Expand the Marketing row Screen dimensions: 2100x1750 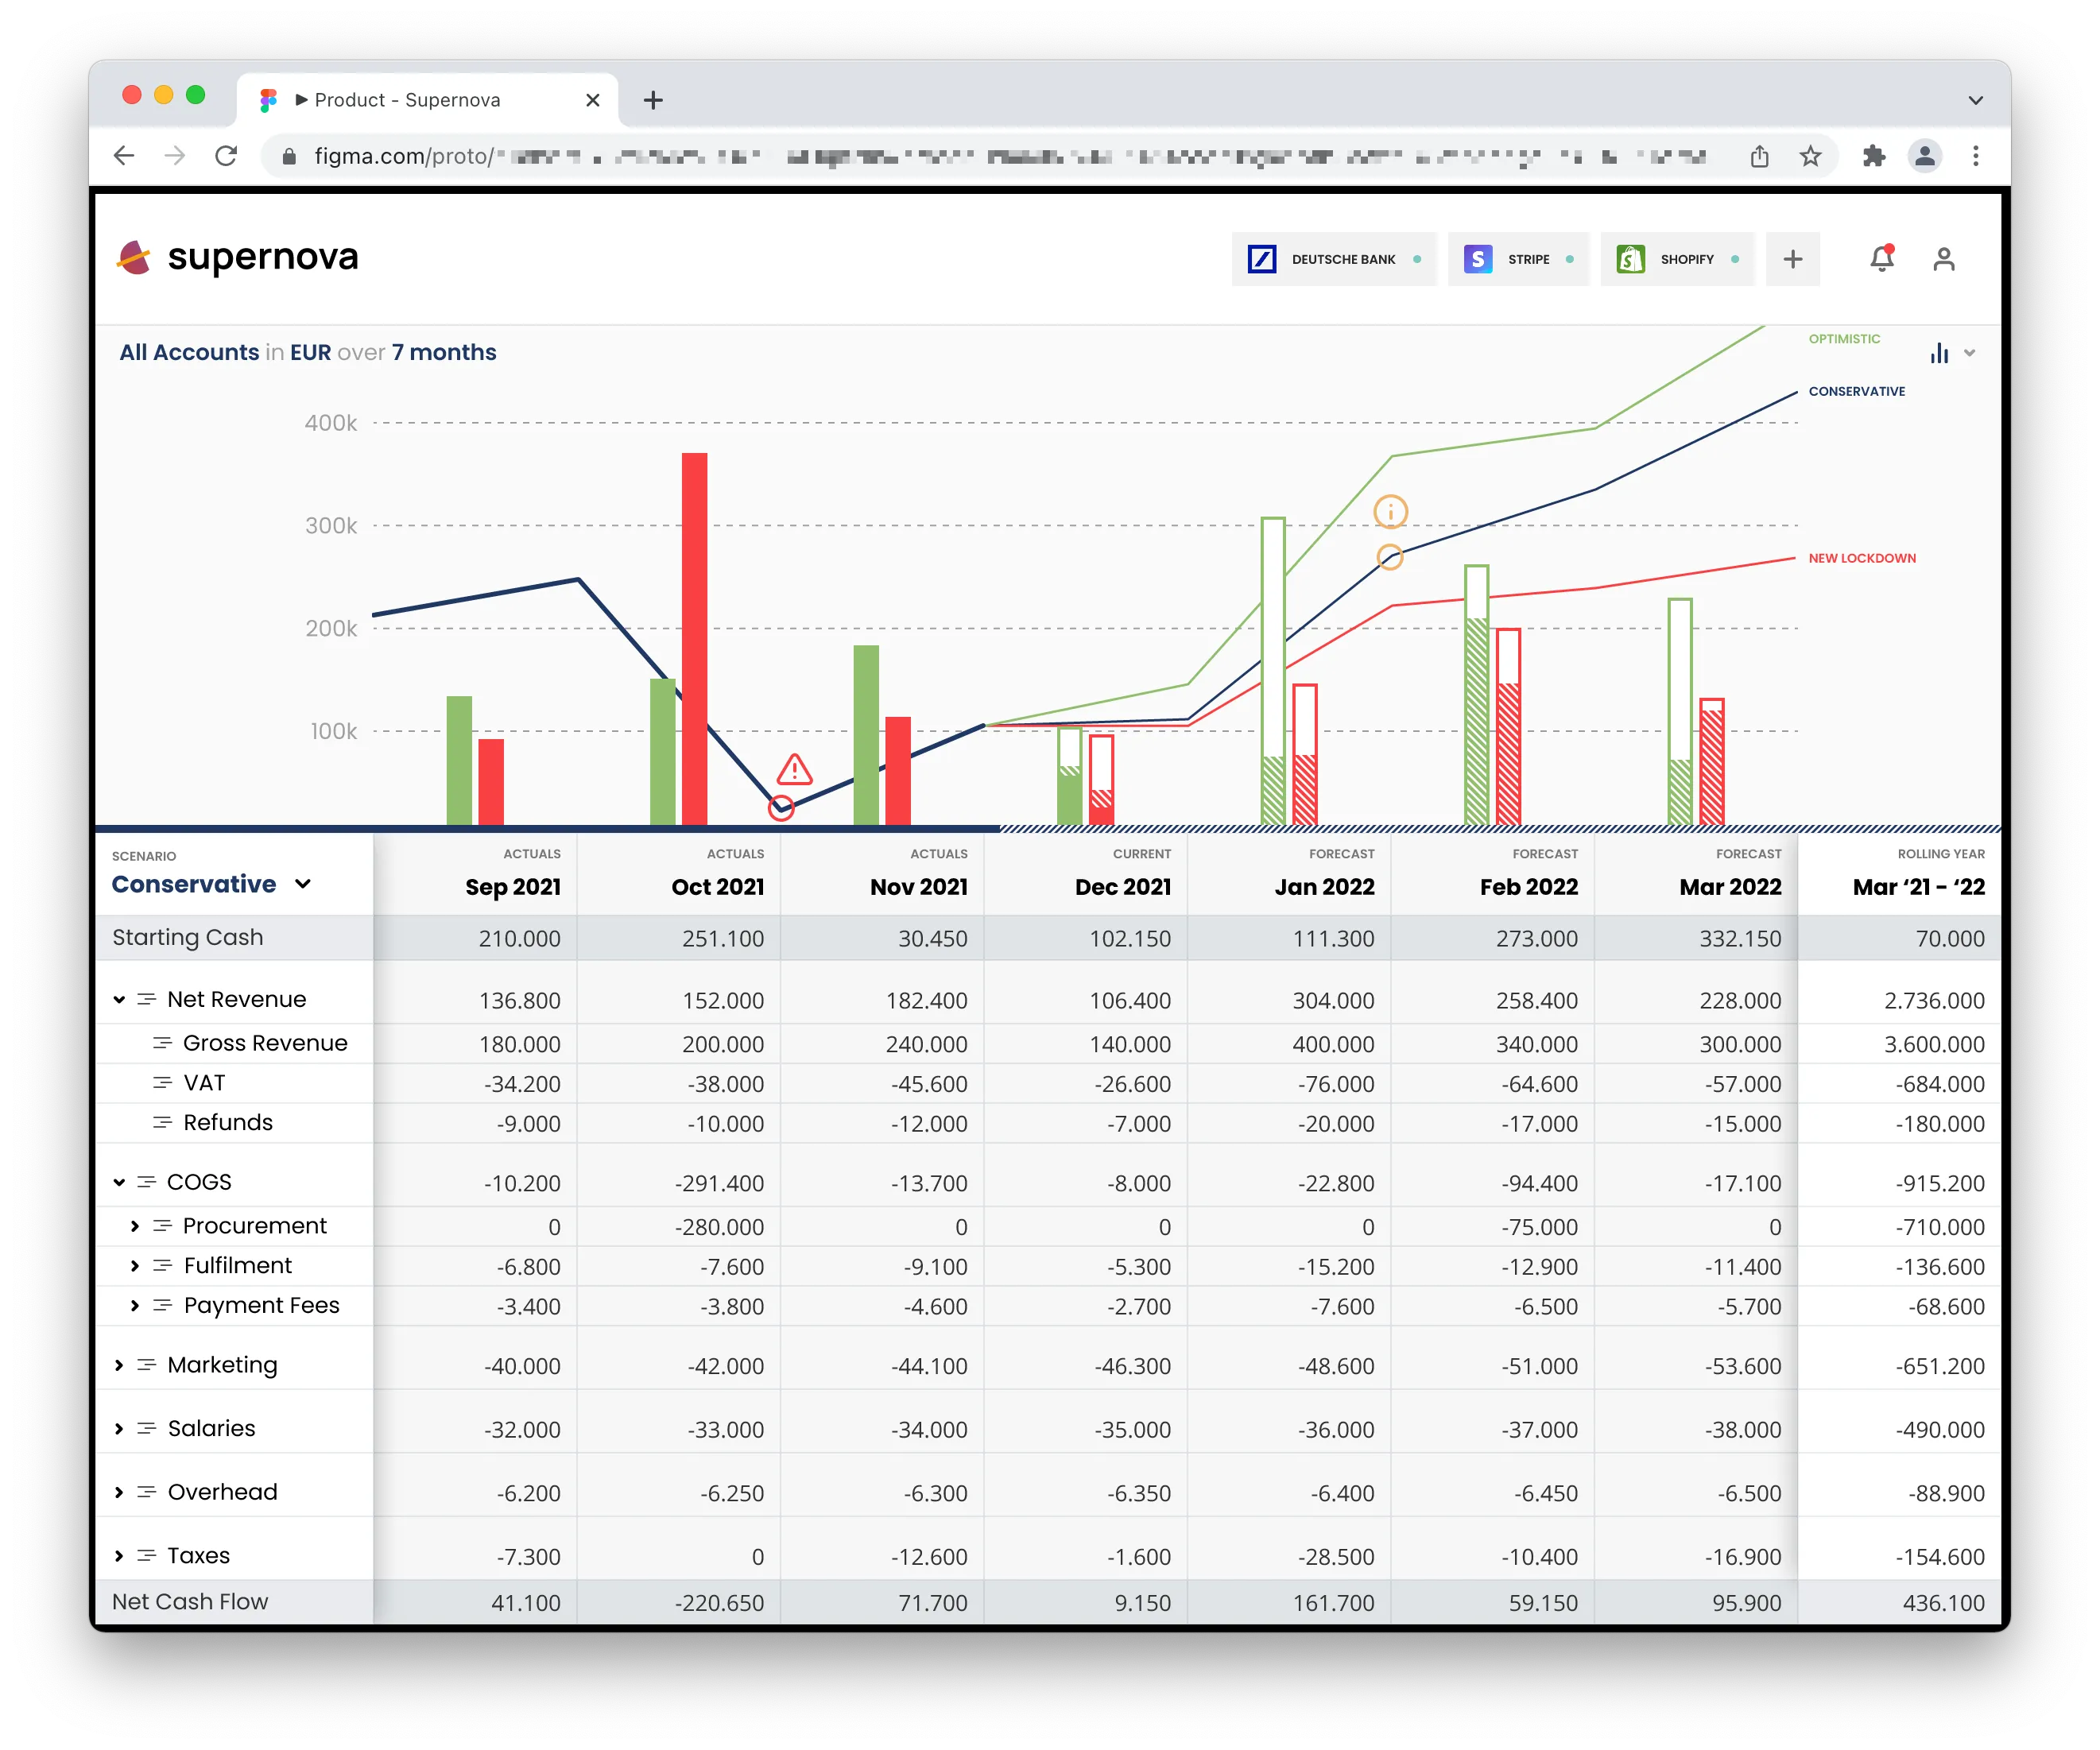point(119,1365)
